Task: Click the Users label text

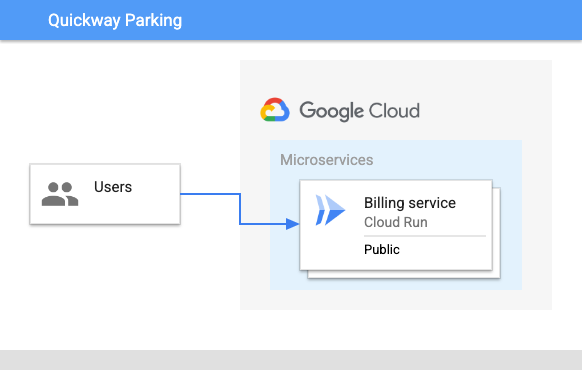Action: [113, 187]
